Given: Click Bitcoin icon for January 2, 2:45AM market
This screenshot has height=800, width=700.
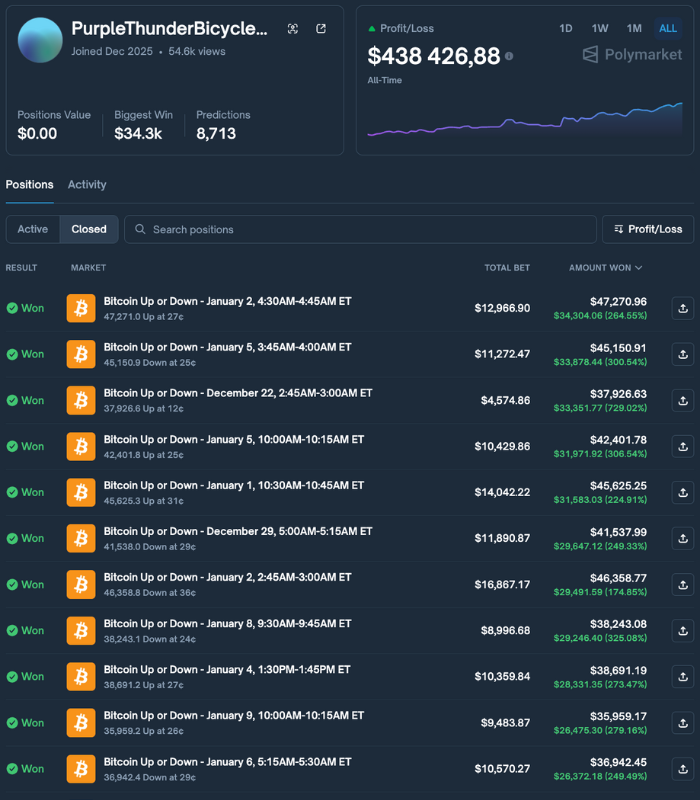Looking at the screenshot, I should 81,585.
